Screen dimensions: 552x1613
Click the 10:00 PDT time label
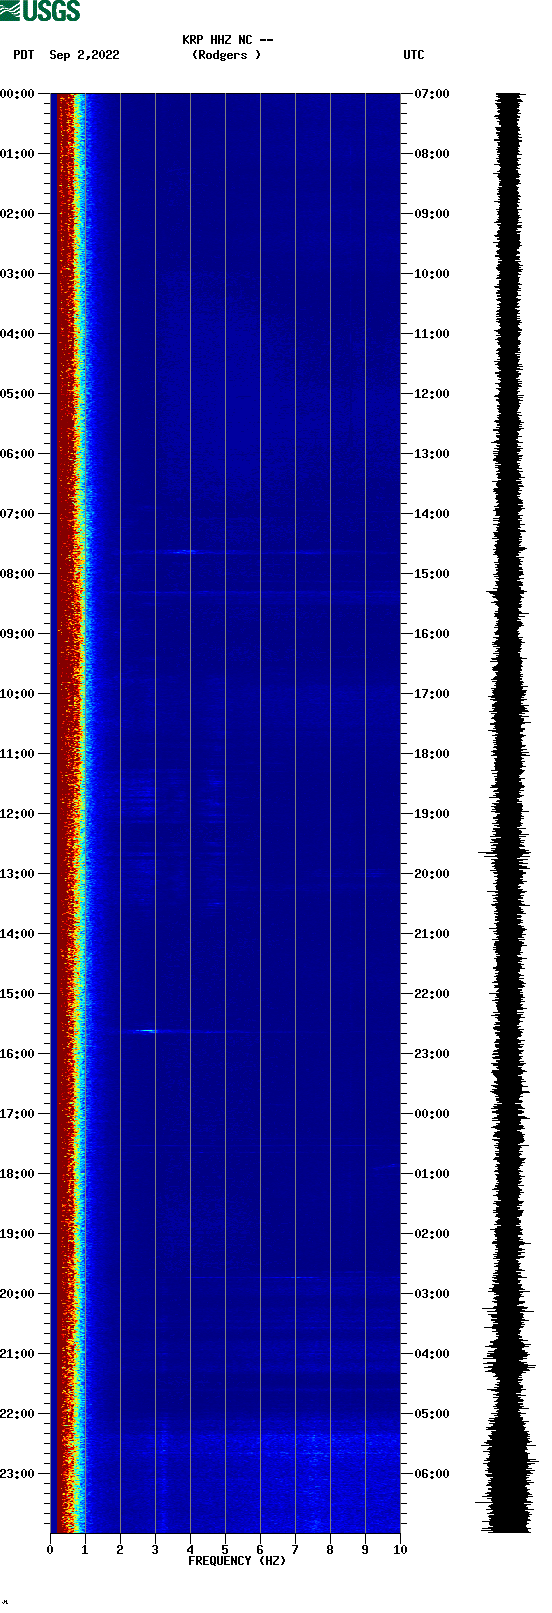click(x=18, y=694)
